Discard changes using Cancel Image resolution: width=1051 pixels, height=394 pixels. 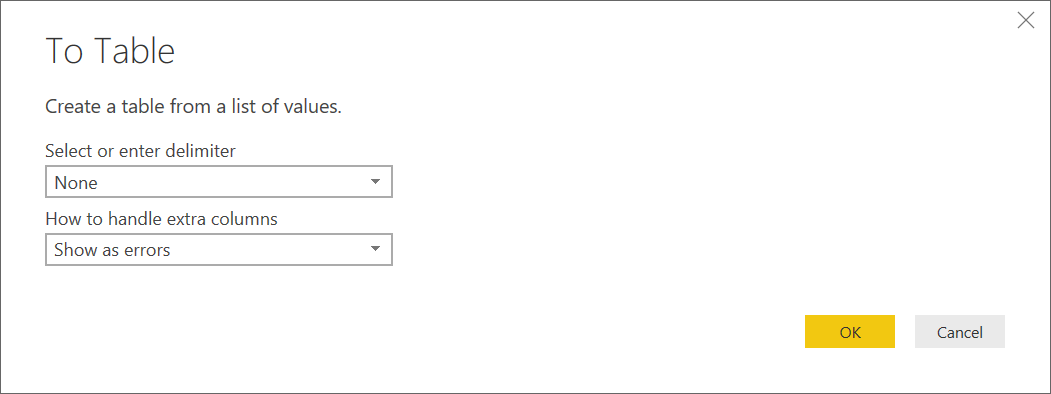pyautogui.click(x=959, y=332)
